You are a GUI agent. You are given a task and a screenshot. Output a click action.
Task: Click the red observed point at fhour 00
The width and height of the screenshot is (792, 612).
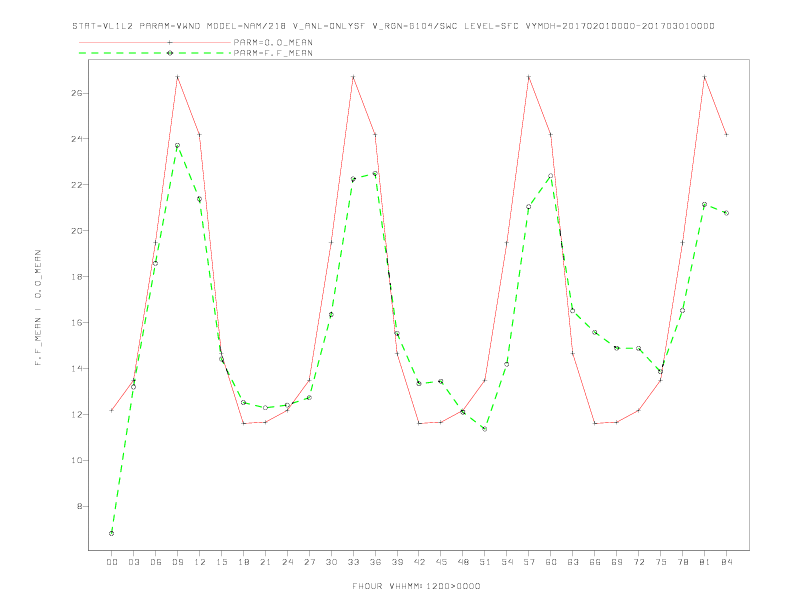click(112, 410)
